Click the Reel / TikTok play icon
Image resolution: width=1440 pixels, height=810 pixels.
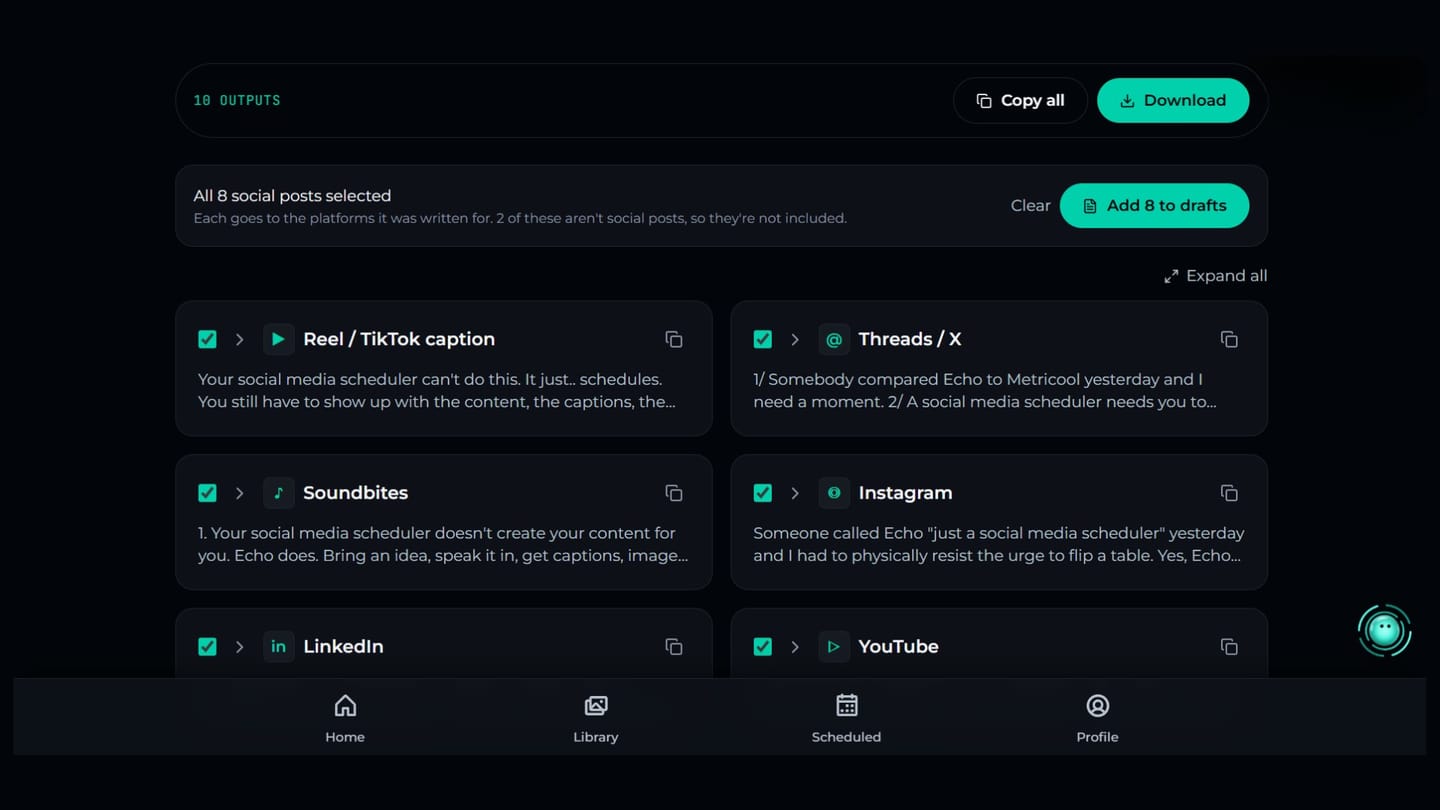click(x=278, y=339)
